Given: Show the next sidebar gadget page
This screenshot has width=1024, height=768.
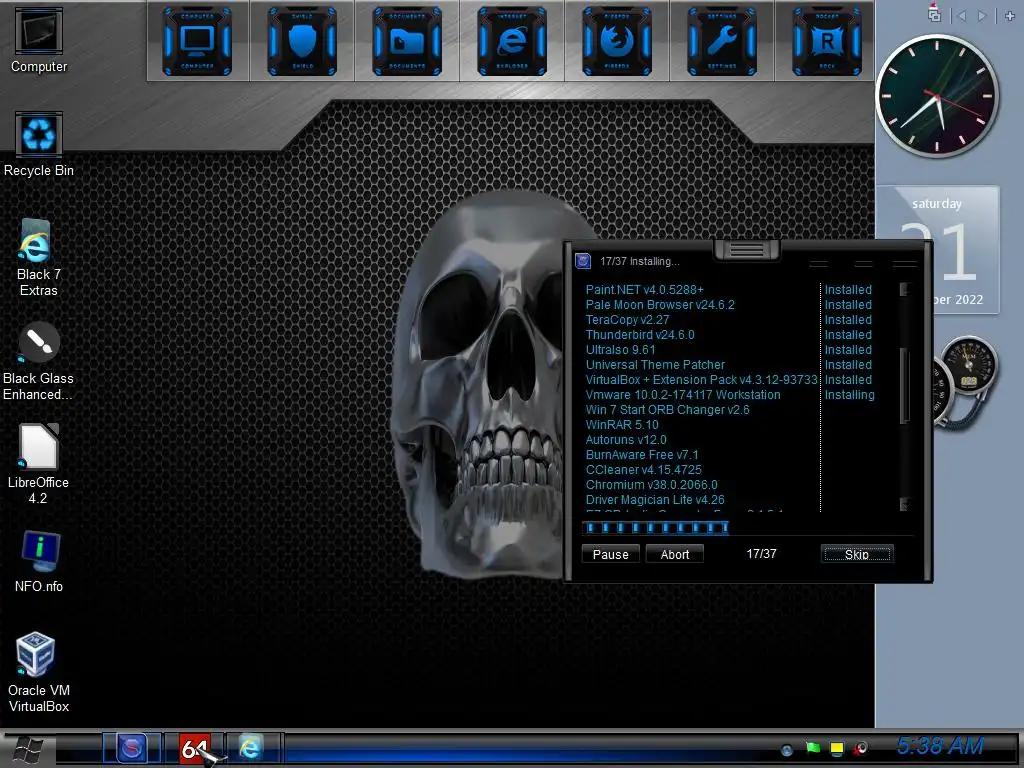Looking at the screenshot, I should tap(982, 15).
